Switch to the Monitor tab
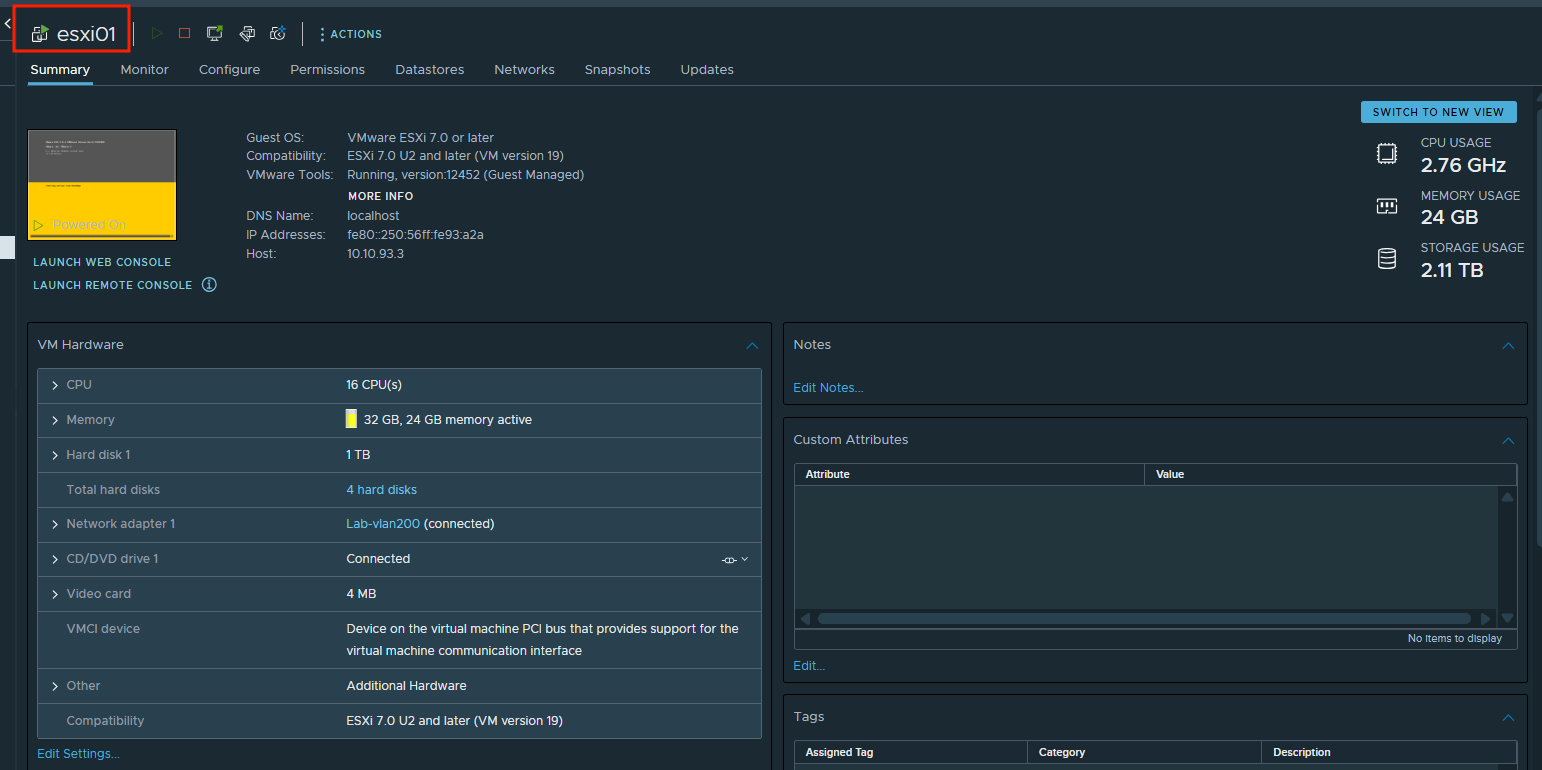 144,70
